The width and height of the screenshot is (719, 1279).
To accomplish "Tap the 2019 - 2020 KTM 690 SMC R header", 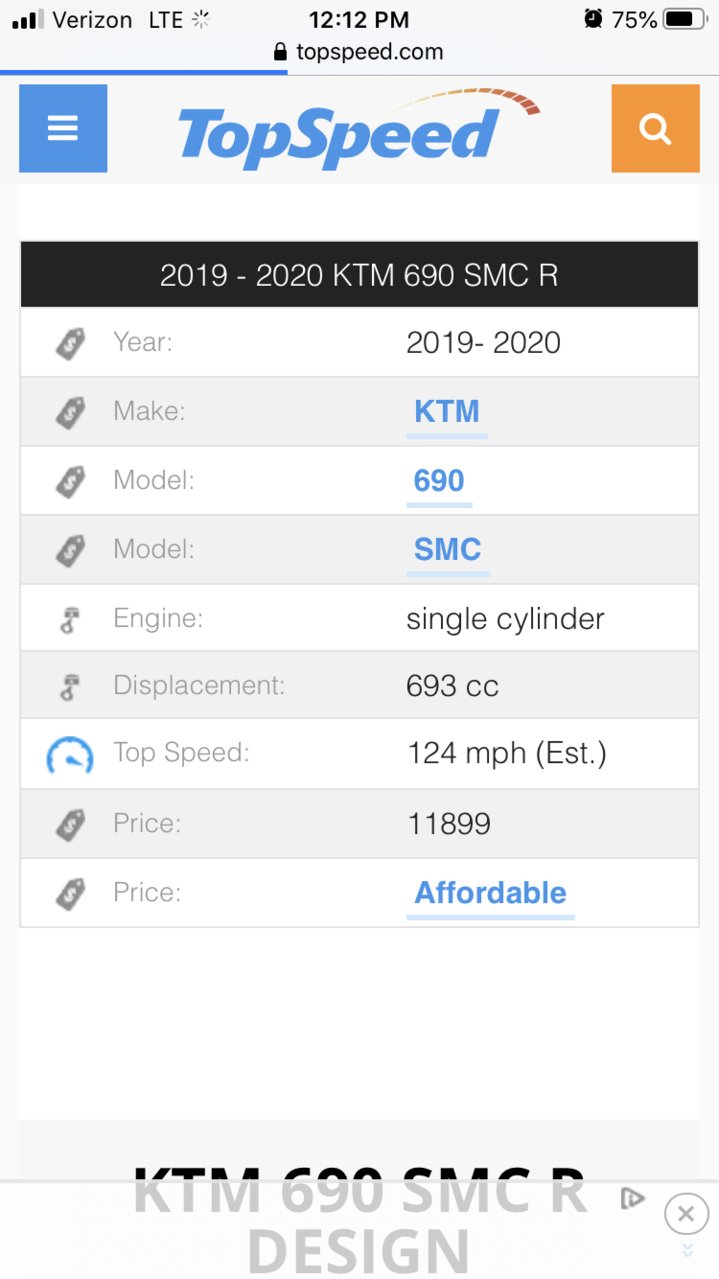I will (359, 275).
